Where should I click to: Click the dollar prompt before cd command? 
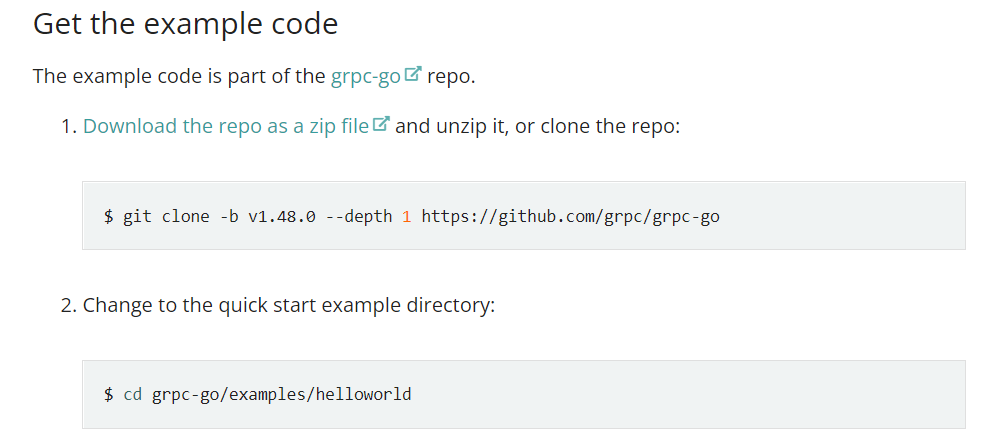pyautogui.click(x=109, y=395)
